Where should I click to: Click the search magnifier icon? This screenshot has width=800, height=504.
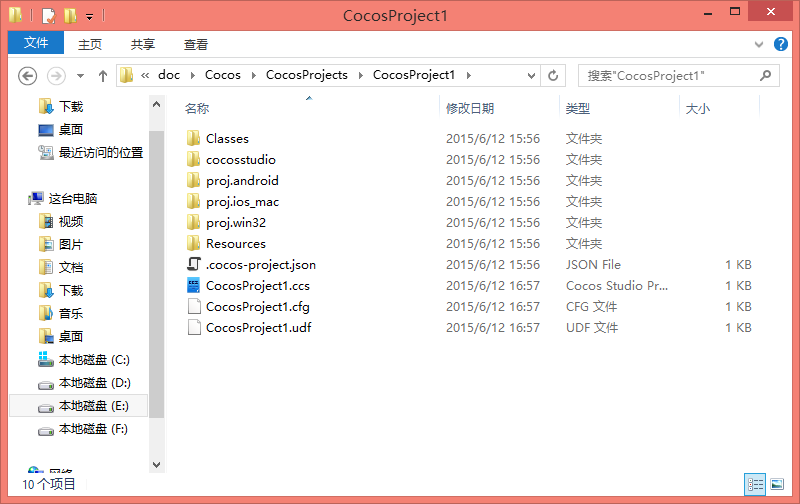pyautogui.click(x=765, y=75)
